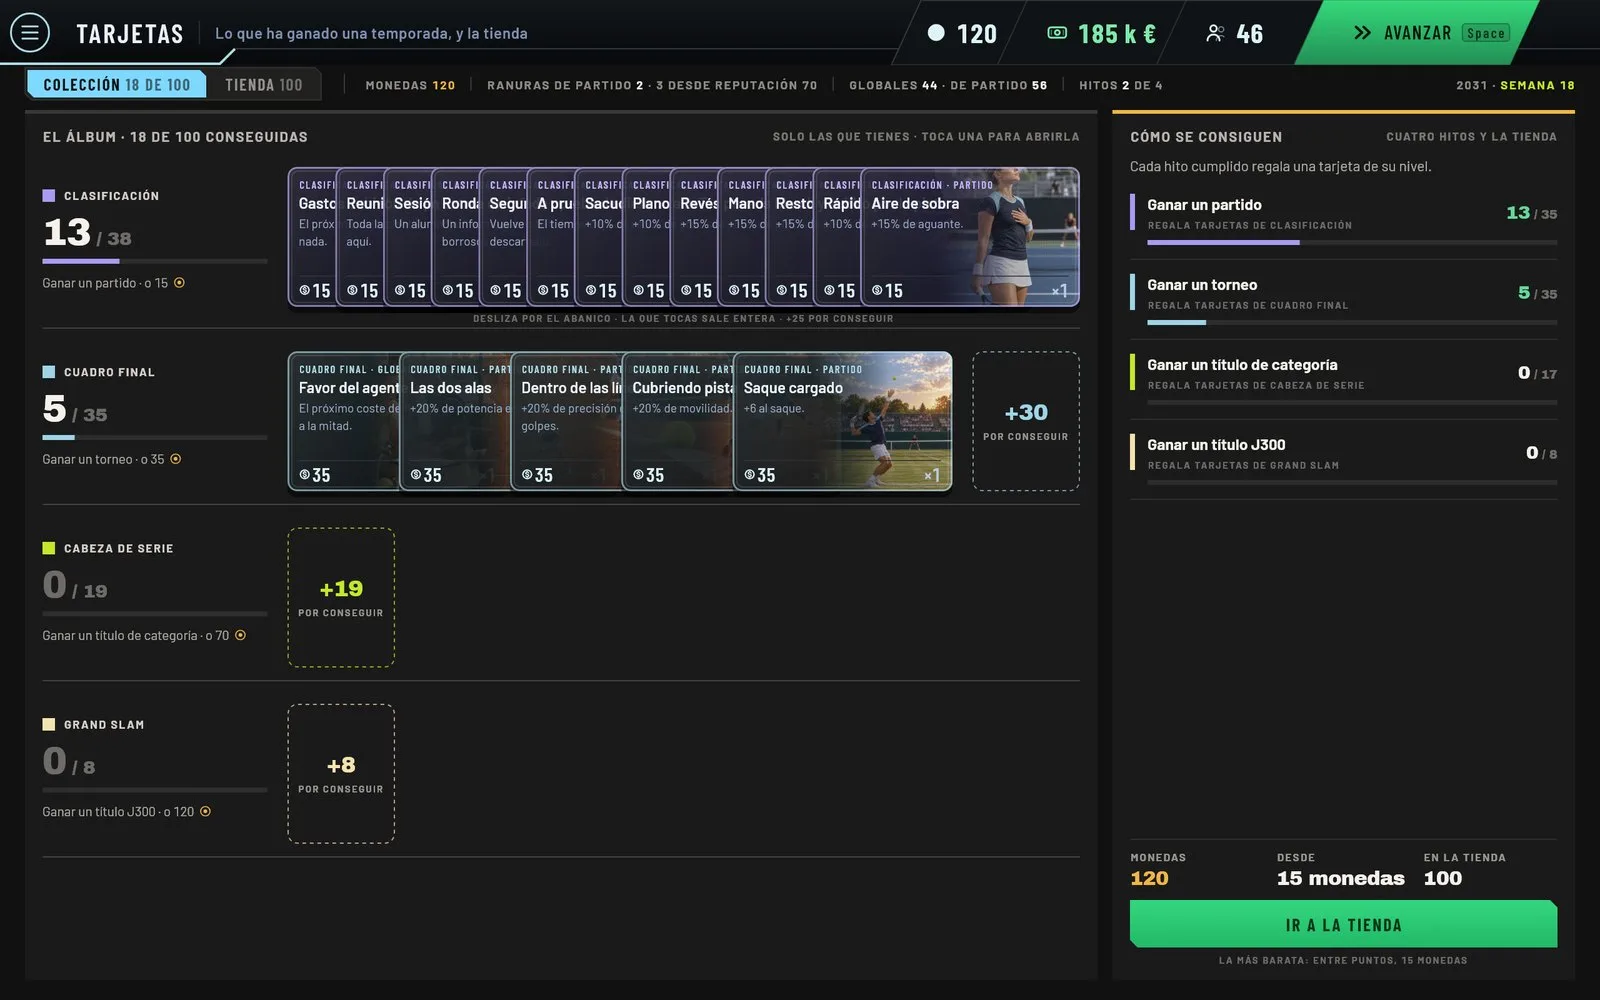The width and height of the screenshot is (1600, 1000).
Task: Click the cream Grand Slam square
Action: (49, 724)
